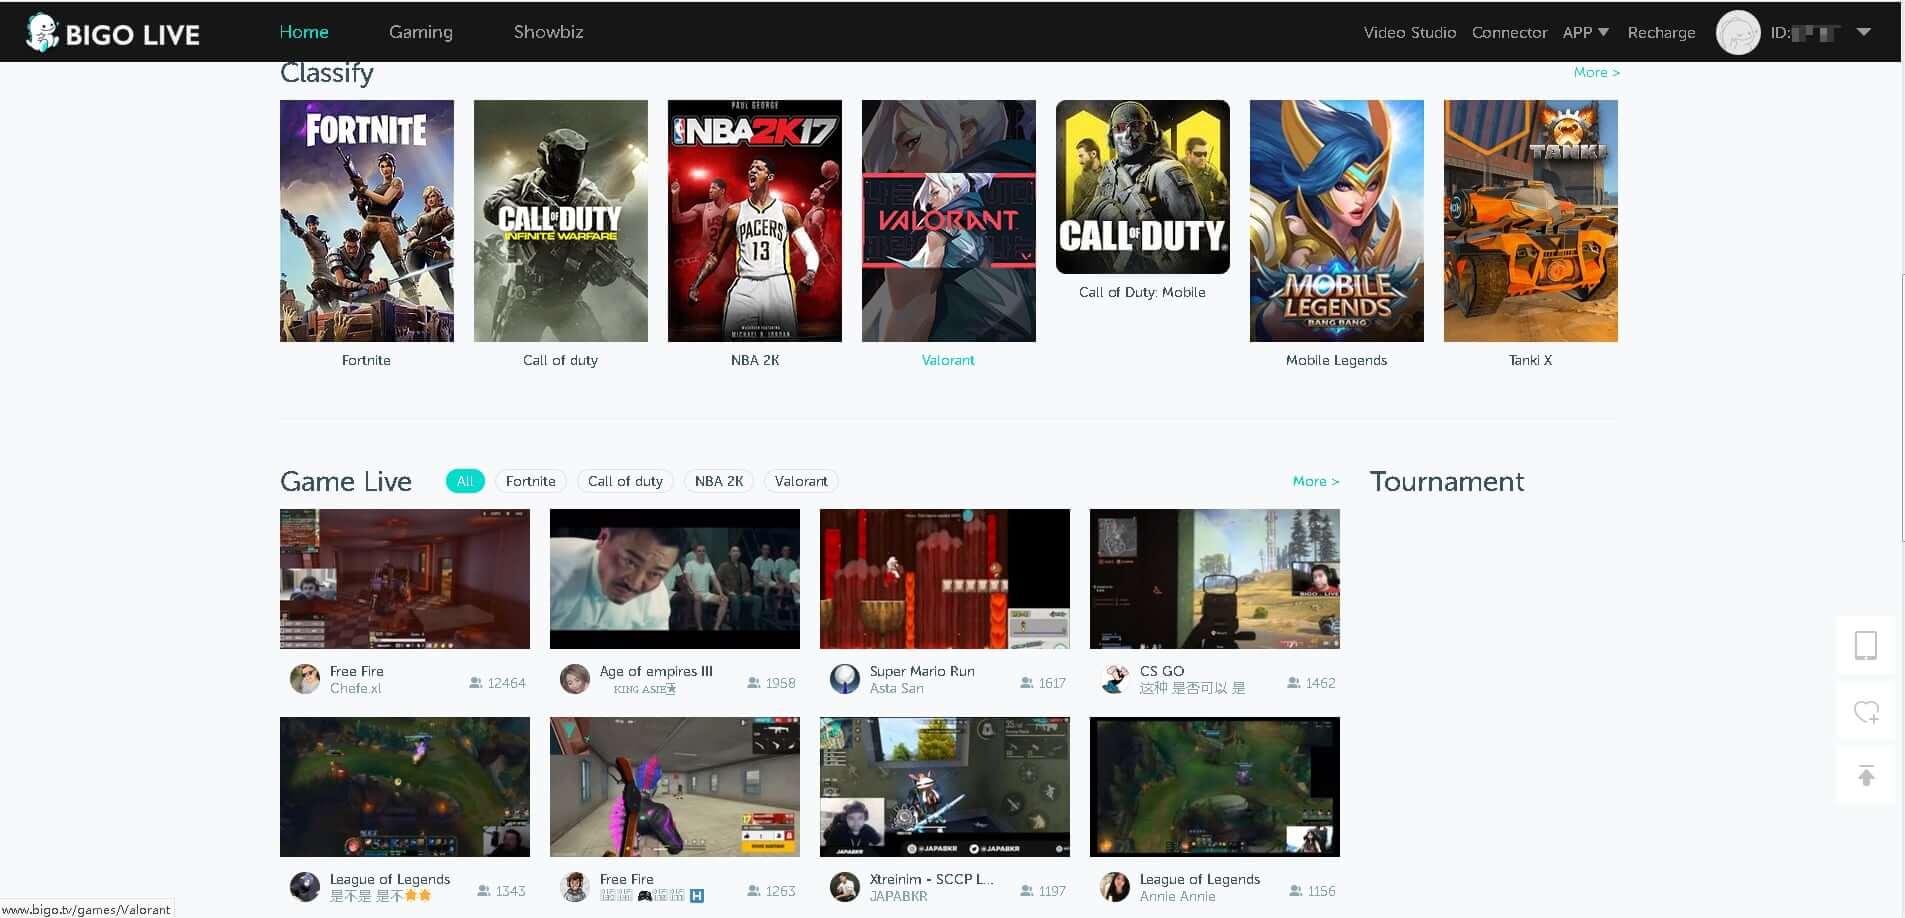Open the Age of empires III stream thumbnail
This screenshot has width=1905, height=918.
[675, 579]
